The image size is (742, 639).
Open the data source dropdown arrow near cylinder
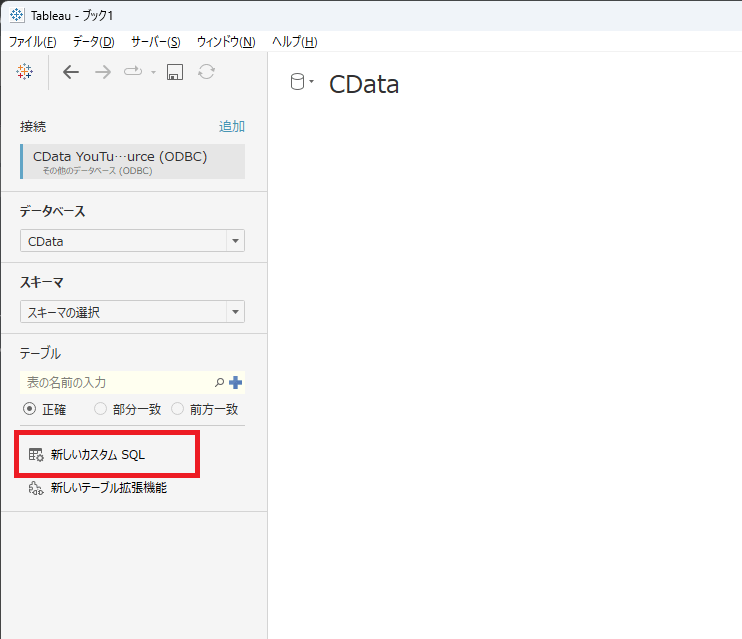coord(311,81)
